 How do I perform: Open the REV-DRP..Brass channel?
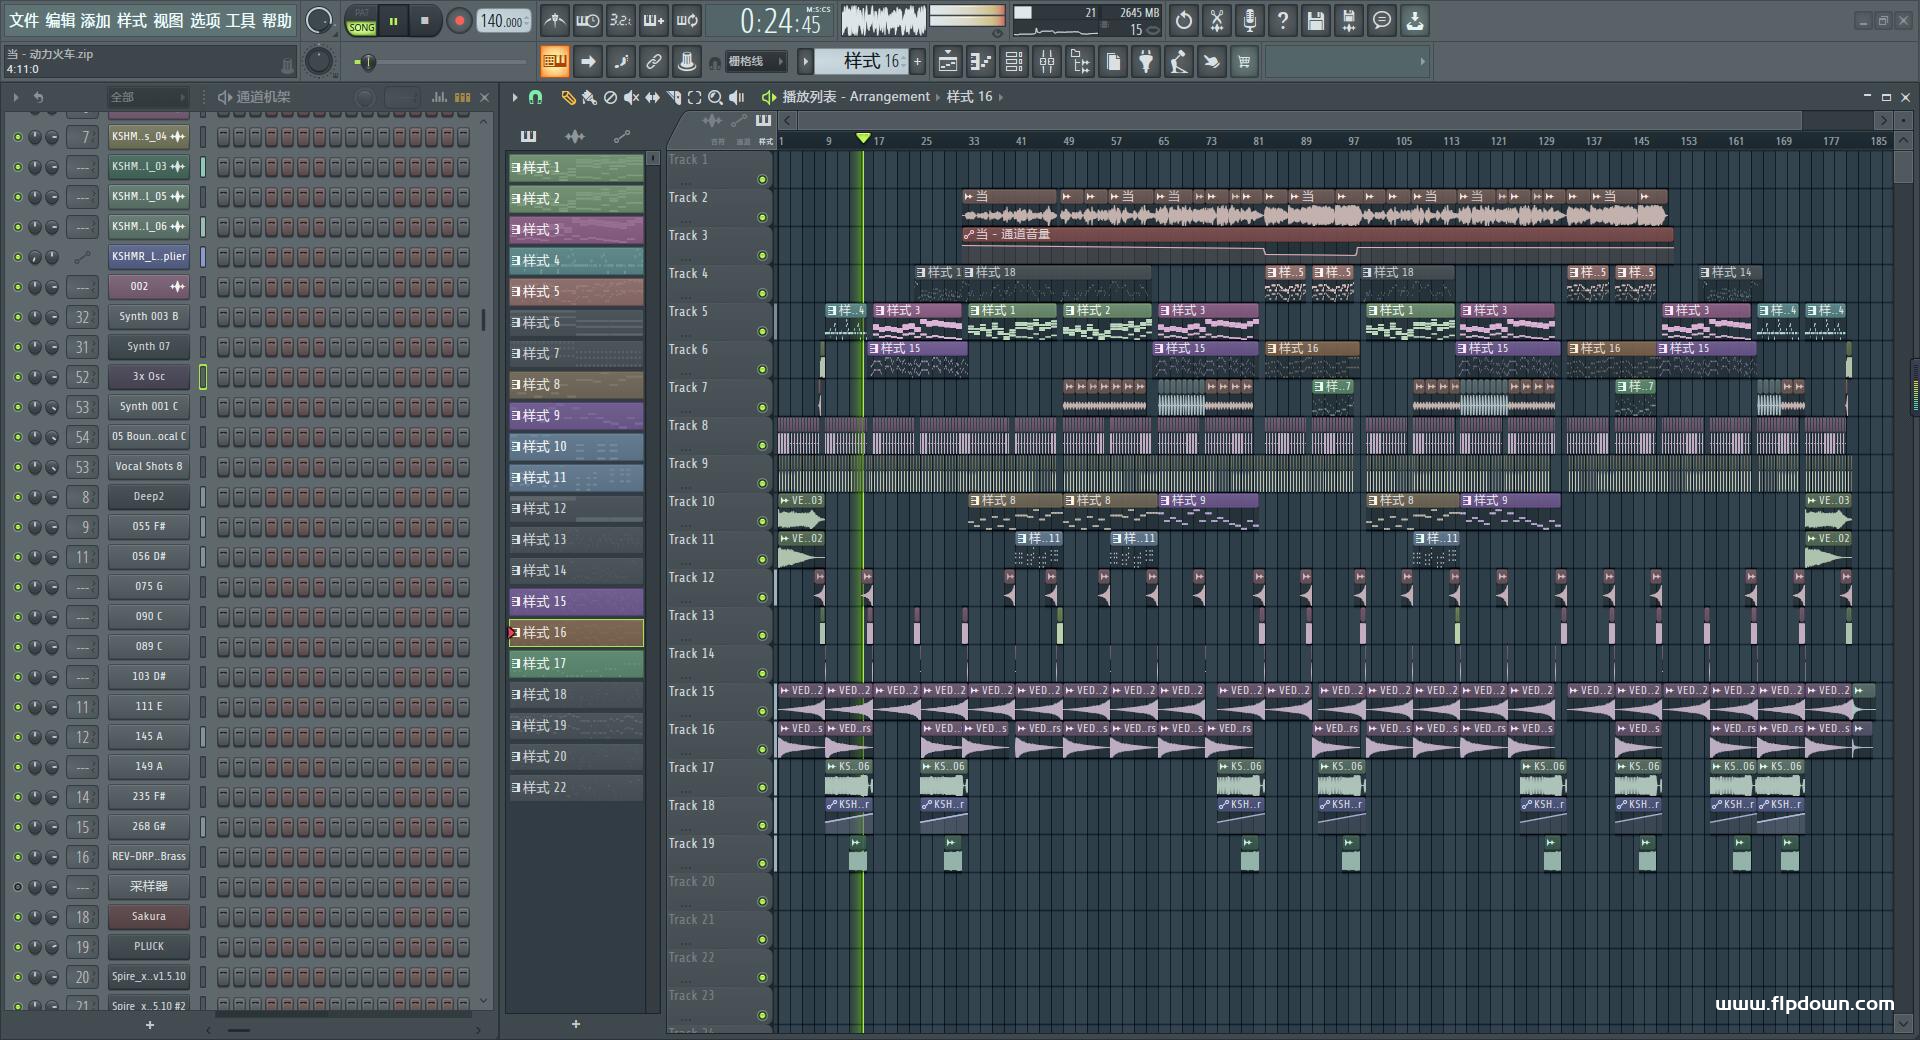tap(148, 857)
